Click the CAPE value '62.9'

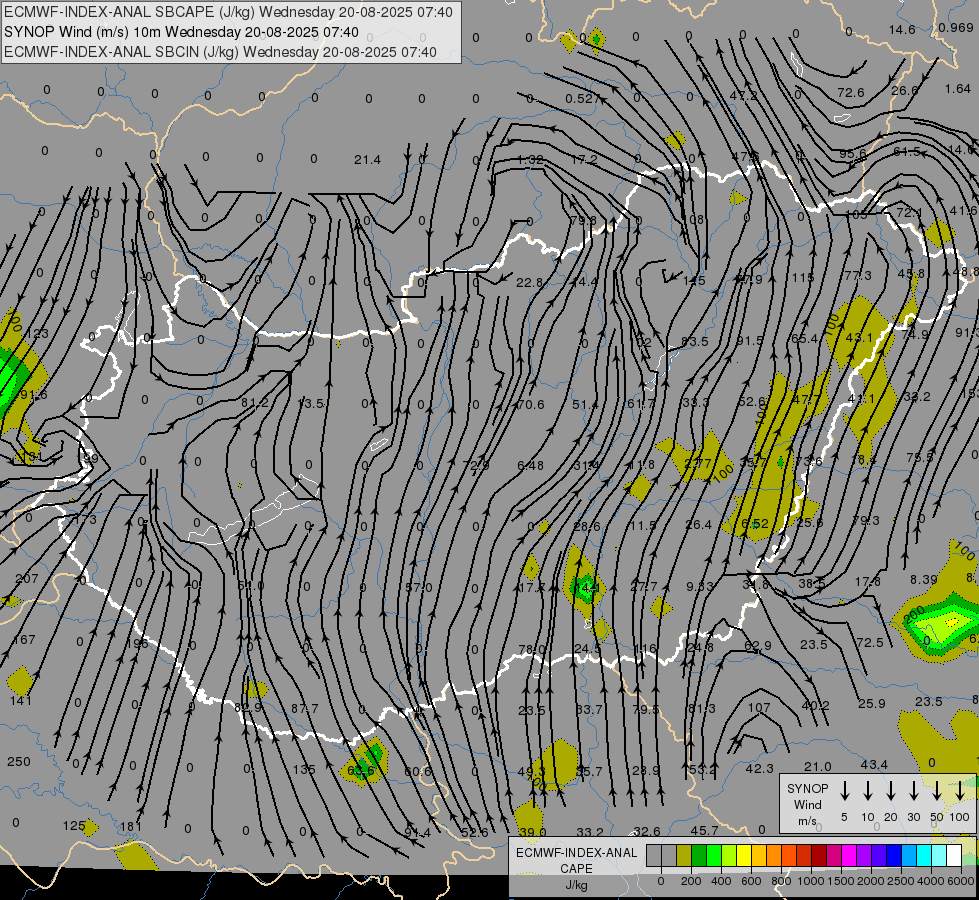coord(758,645)
